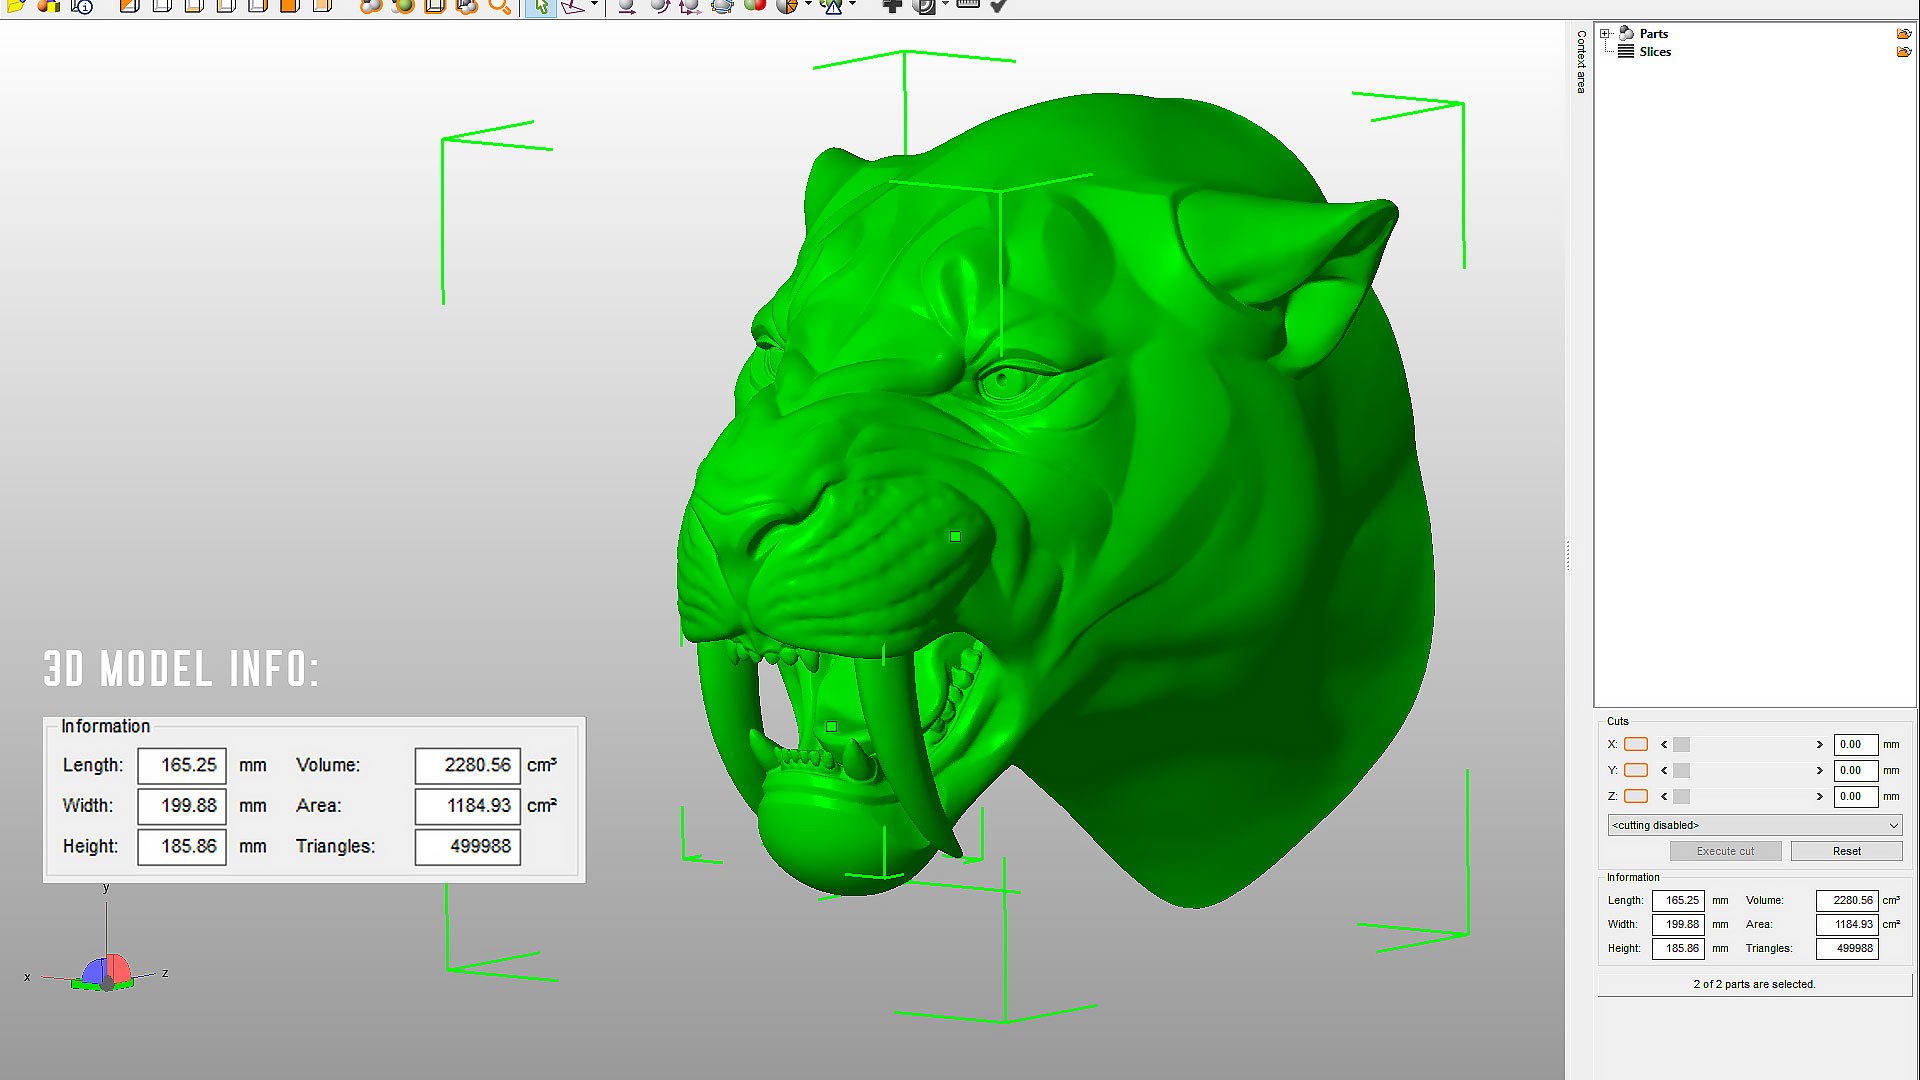The width and height of the screenshot is (1920, 1080).
Task: Click the Execute cut button
Action: click(1725, 851)
